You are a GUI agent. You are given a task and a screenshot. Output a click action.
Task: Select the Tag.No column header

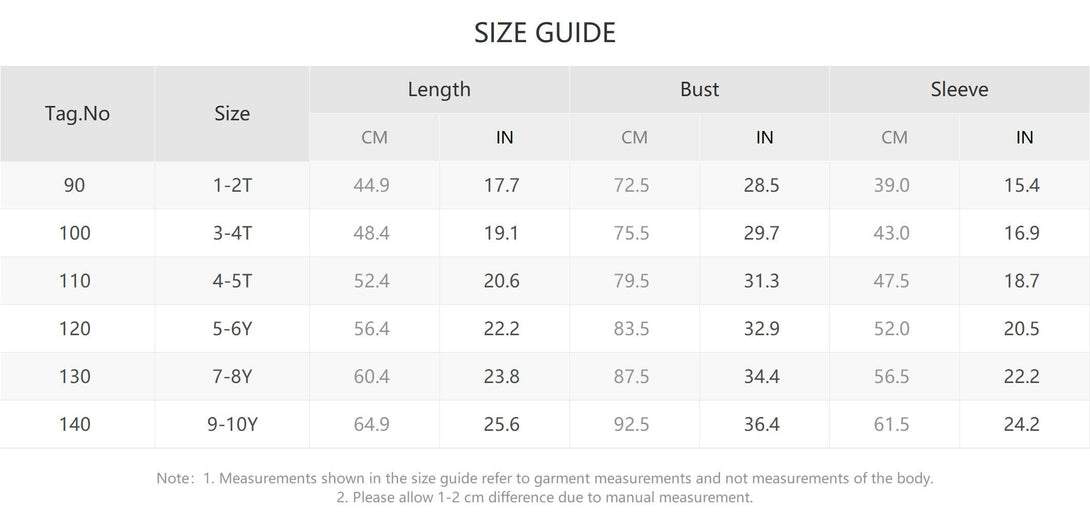tap(77, 113)
